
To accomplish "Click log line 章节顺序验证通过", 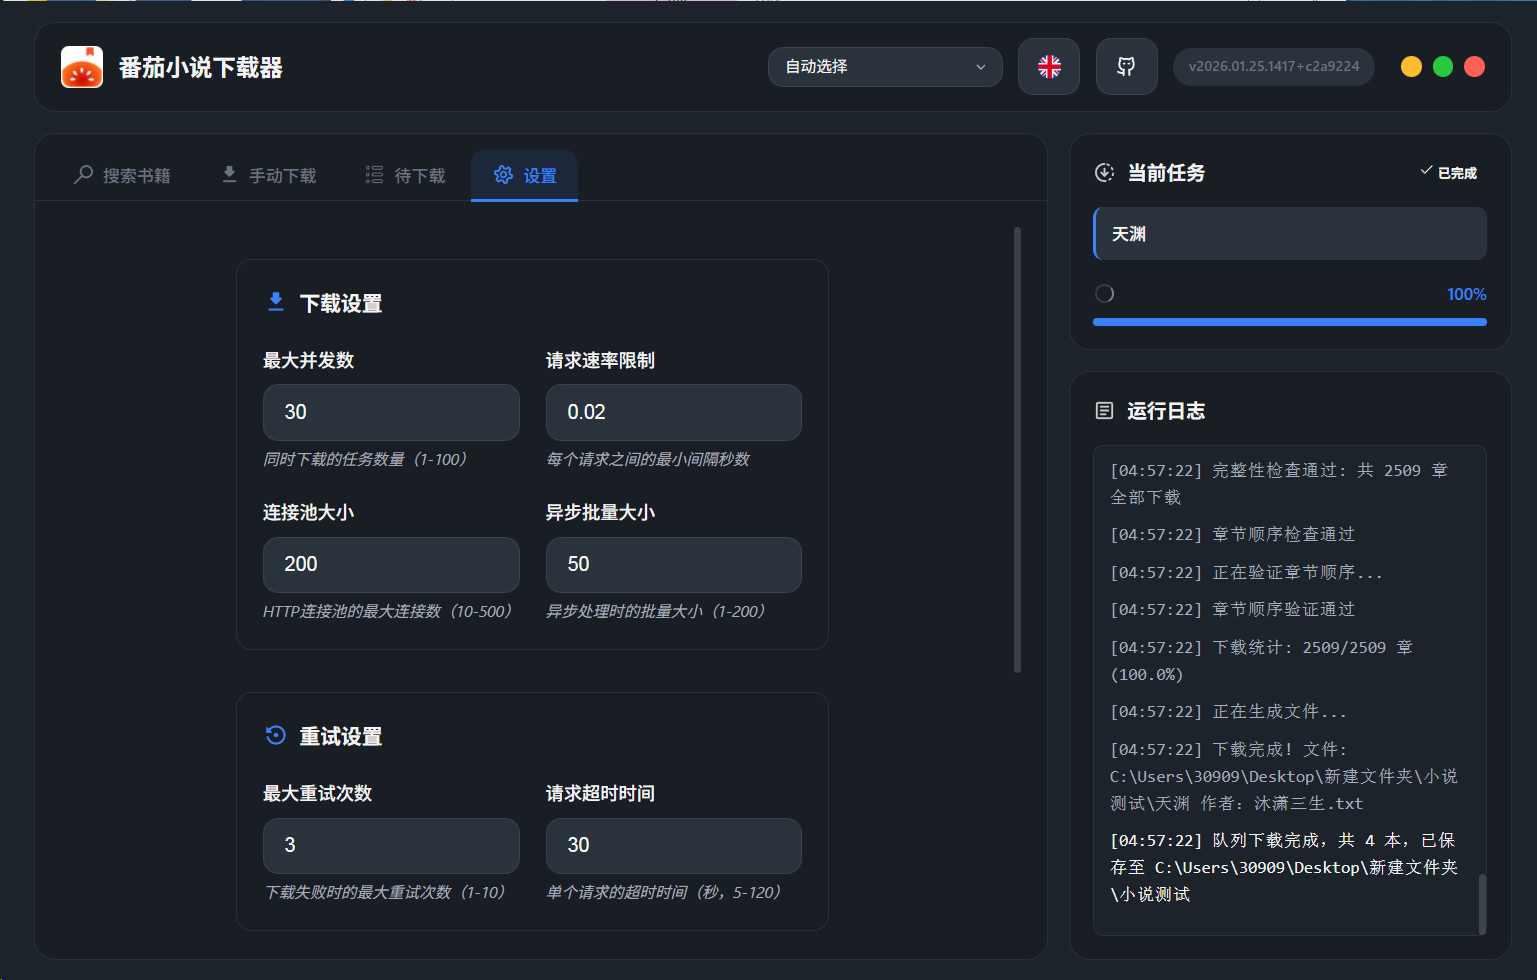I will point(1232,610).
